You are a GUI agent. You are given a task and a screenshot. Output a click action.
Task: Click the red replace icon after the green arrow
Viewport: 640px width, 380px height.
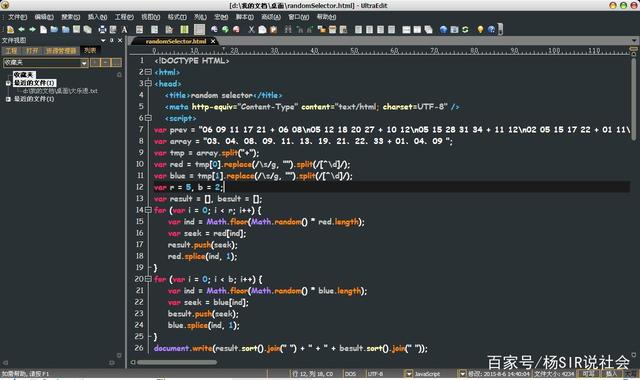(x=236, y=29)
